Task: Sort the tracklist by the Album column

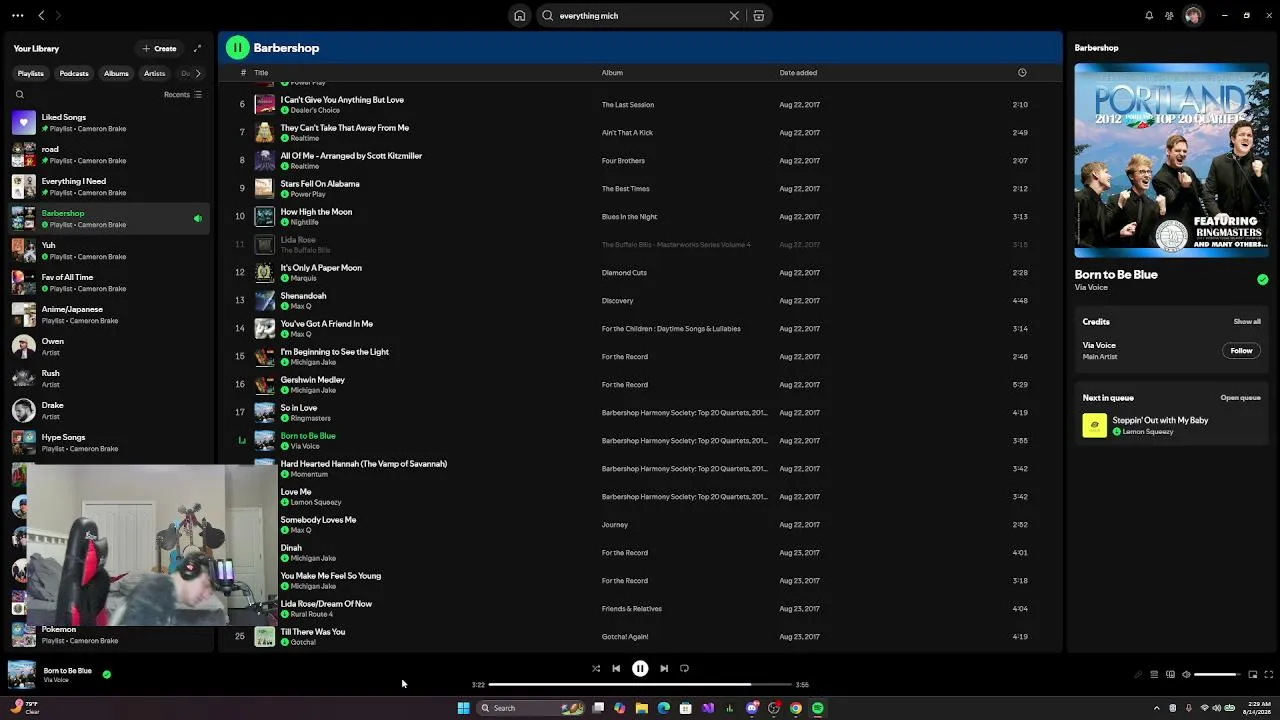Action: [x=612, y=73]
